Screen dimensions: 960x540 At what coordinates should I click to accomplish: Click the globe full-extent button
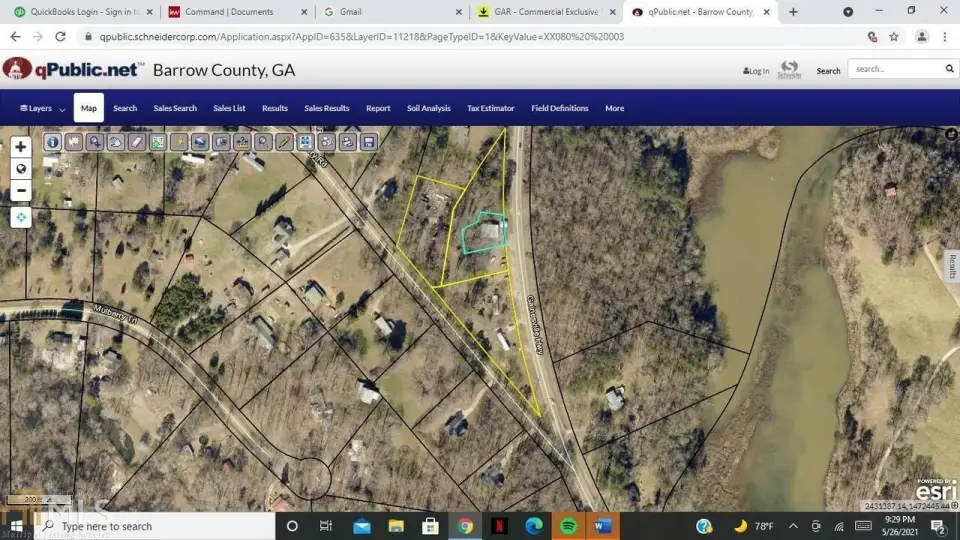pyautogui.click(x=20, y=168)
